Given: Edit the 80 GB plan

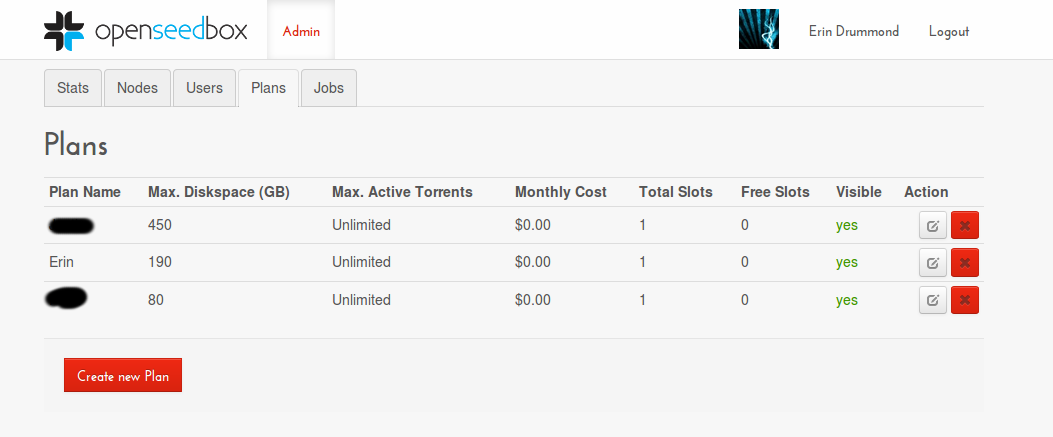Looking at the screenshot, I should tap(932, 300).
